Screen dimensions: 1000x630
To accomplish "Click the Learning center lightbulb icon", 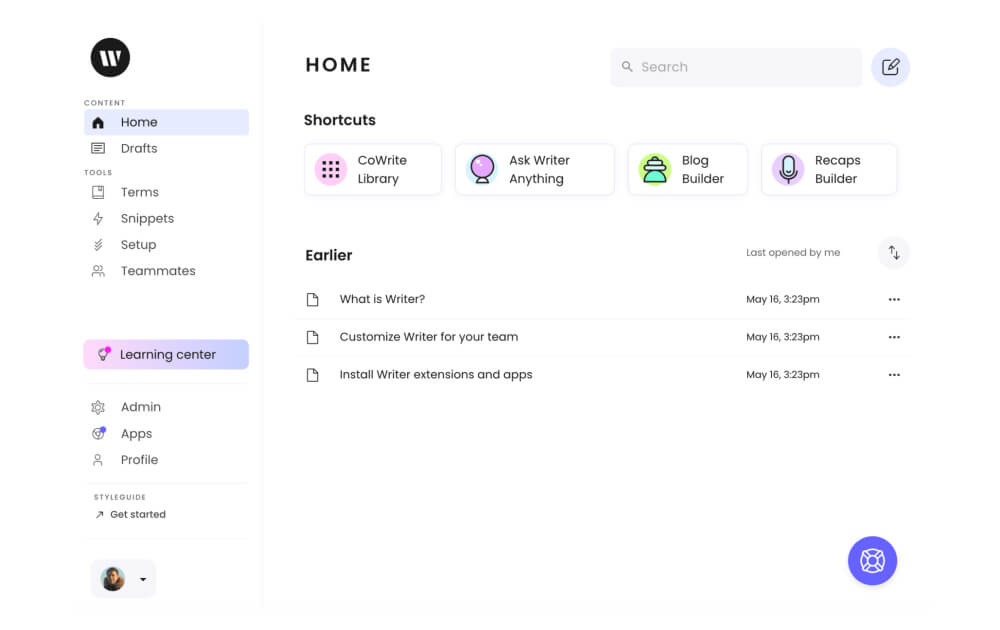I will click(x=103, y=354).
